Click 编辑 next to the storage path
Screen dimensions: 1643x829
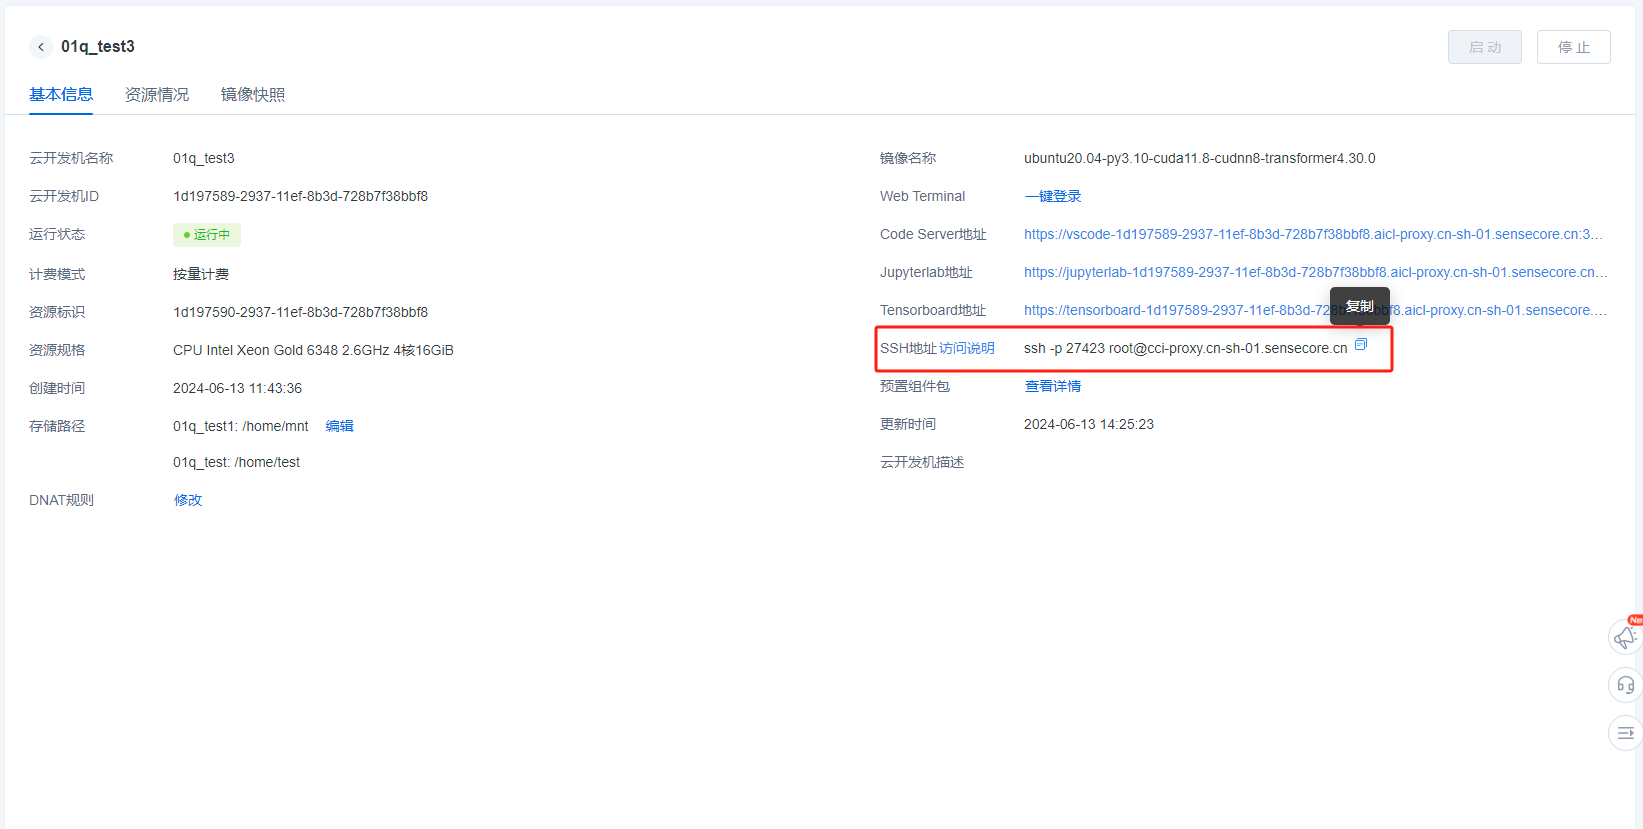[340, 426]
